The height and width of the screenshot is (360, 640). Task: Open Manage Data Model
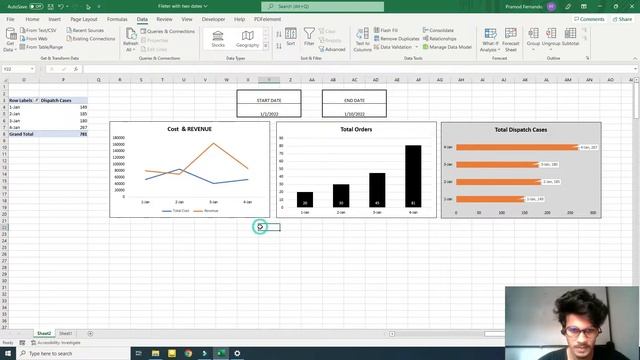[447, 47]
